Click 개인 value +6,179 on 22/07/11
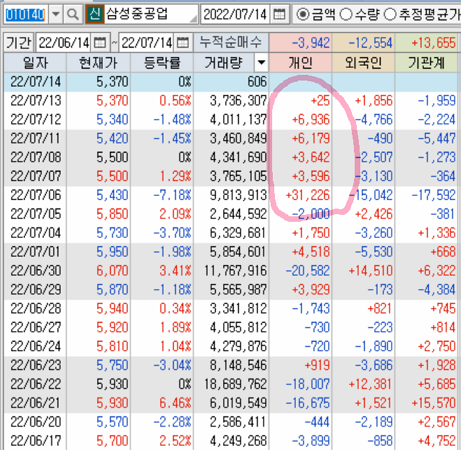 point(311,138)
